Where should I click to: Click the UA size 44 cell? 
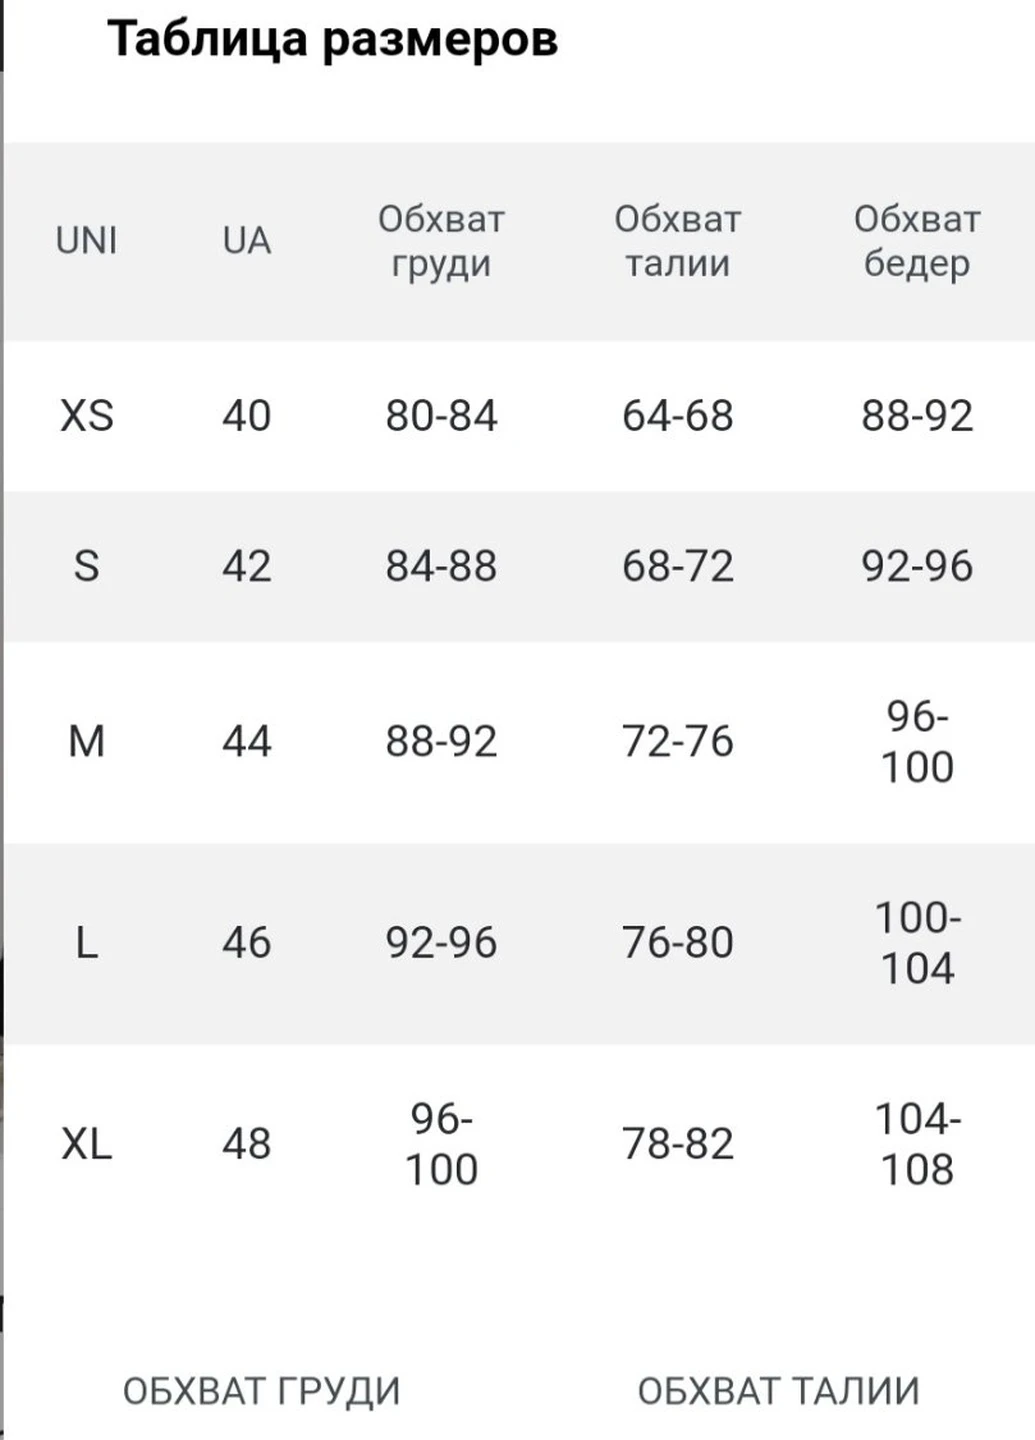tap(246, 742)
